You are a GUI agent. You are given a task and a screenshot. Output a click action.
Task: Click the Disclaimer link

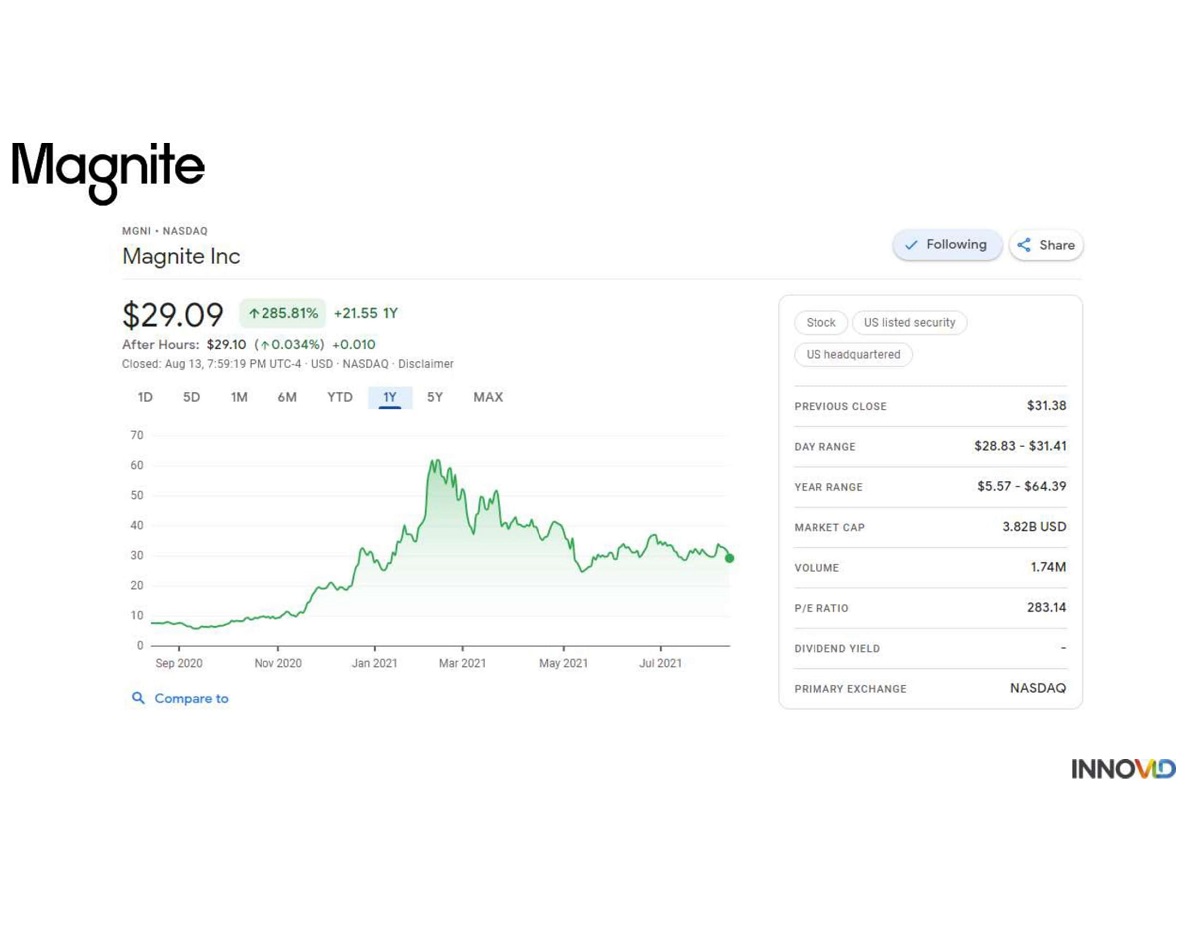tap(426, 364)
